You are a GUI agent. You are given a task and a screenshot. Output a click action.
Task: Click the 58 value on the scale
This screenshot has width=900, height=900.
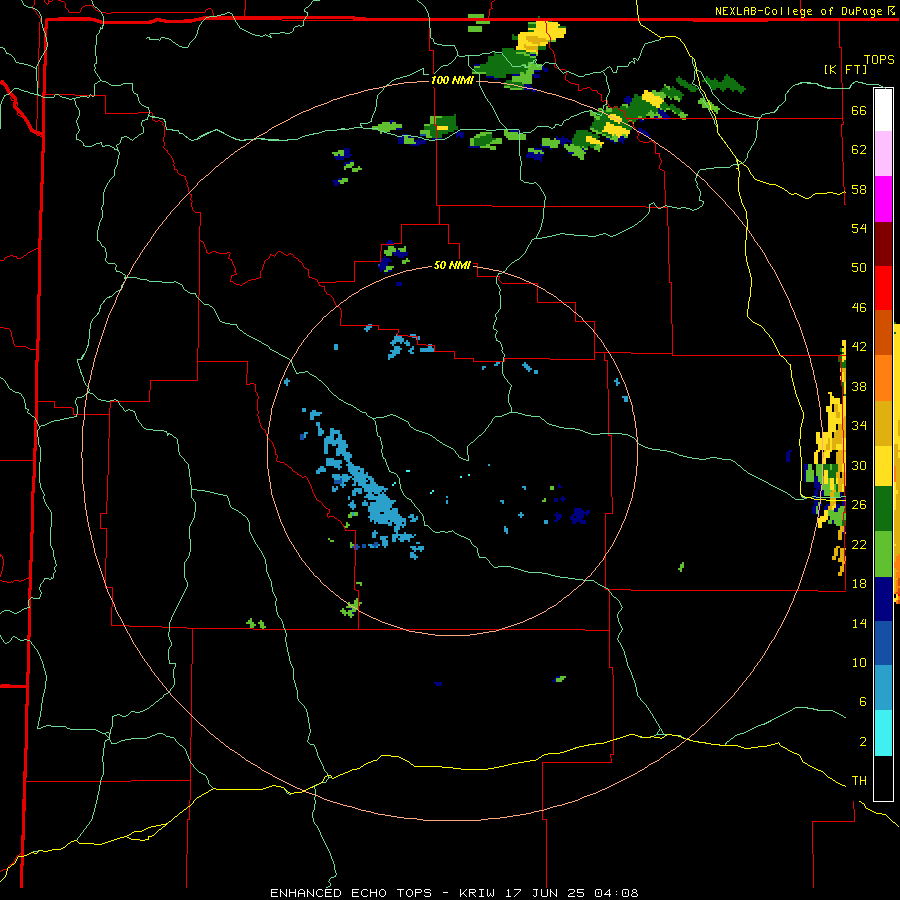pos(859,189)
